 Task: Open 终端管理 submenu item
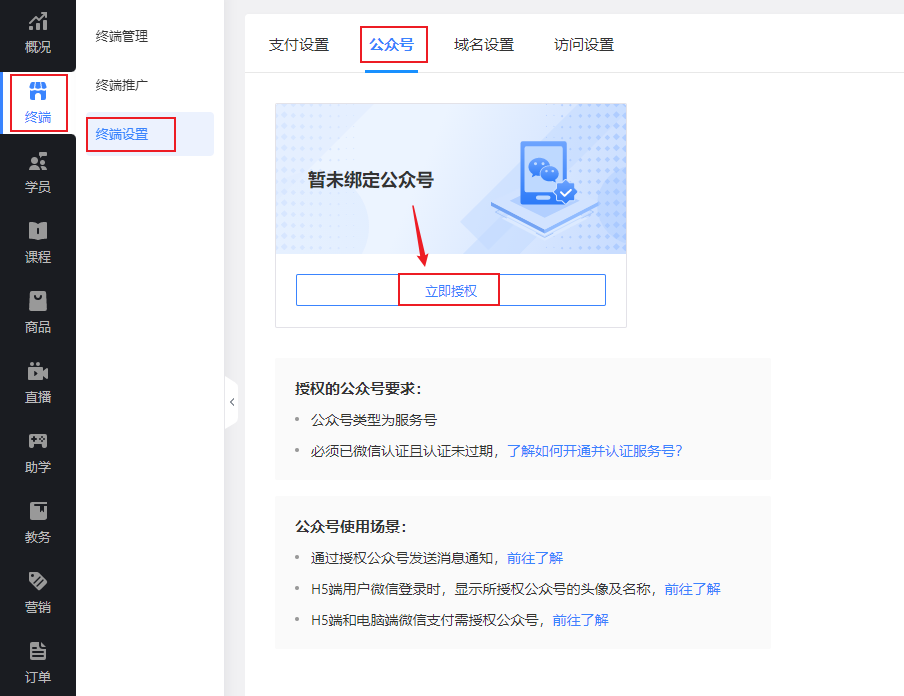(x=122, y=36)
